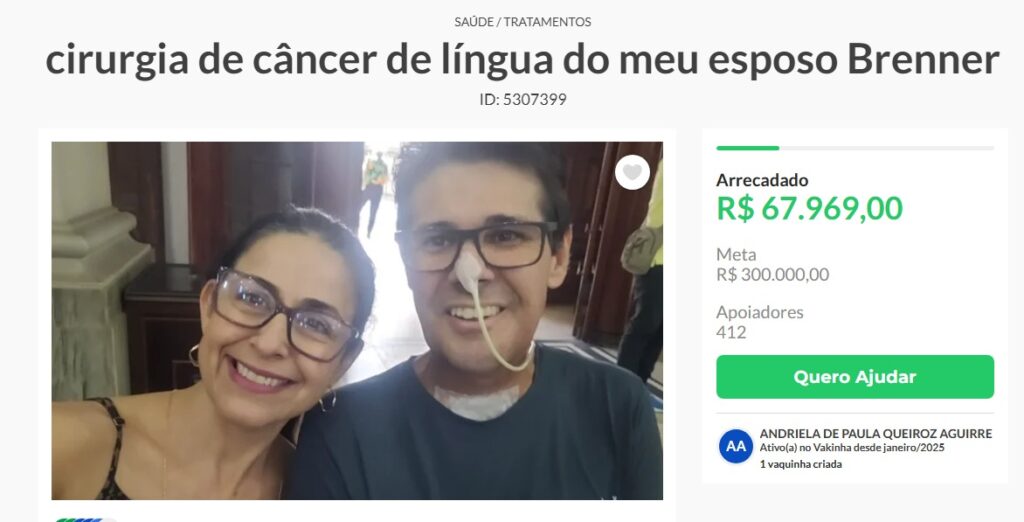
Task: Open the 1 vaquinha criada link
Action: pyautogui.click(x=801, y=465)
